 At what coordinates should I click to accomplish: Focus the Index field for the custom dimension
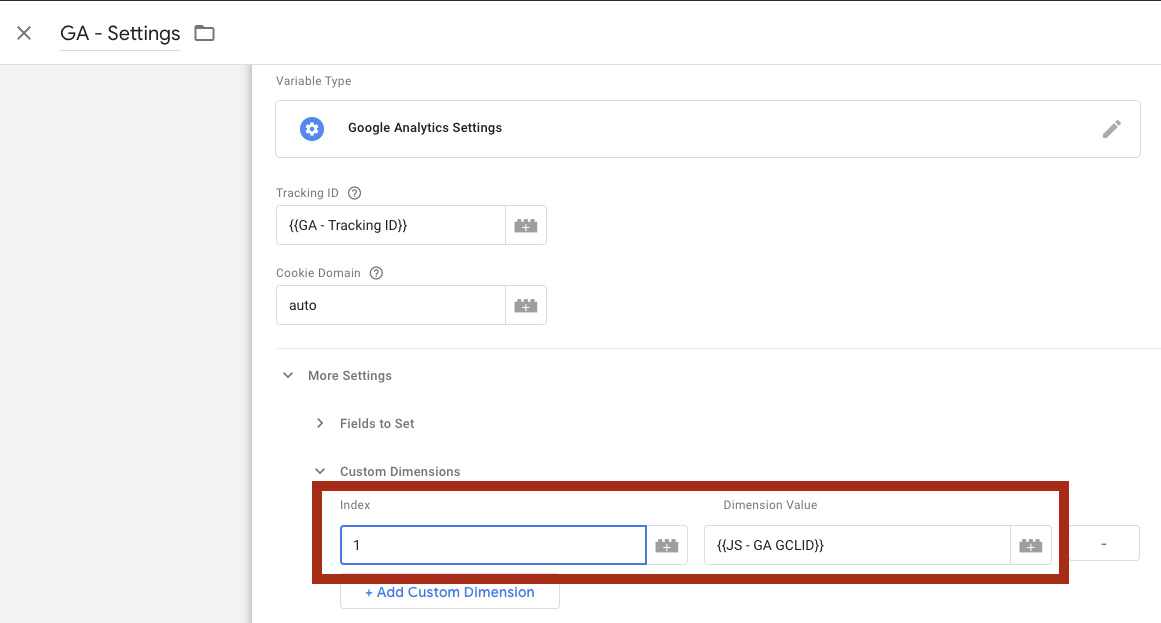point(492,545)
